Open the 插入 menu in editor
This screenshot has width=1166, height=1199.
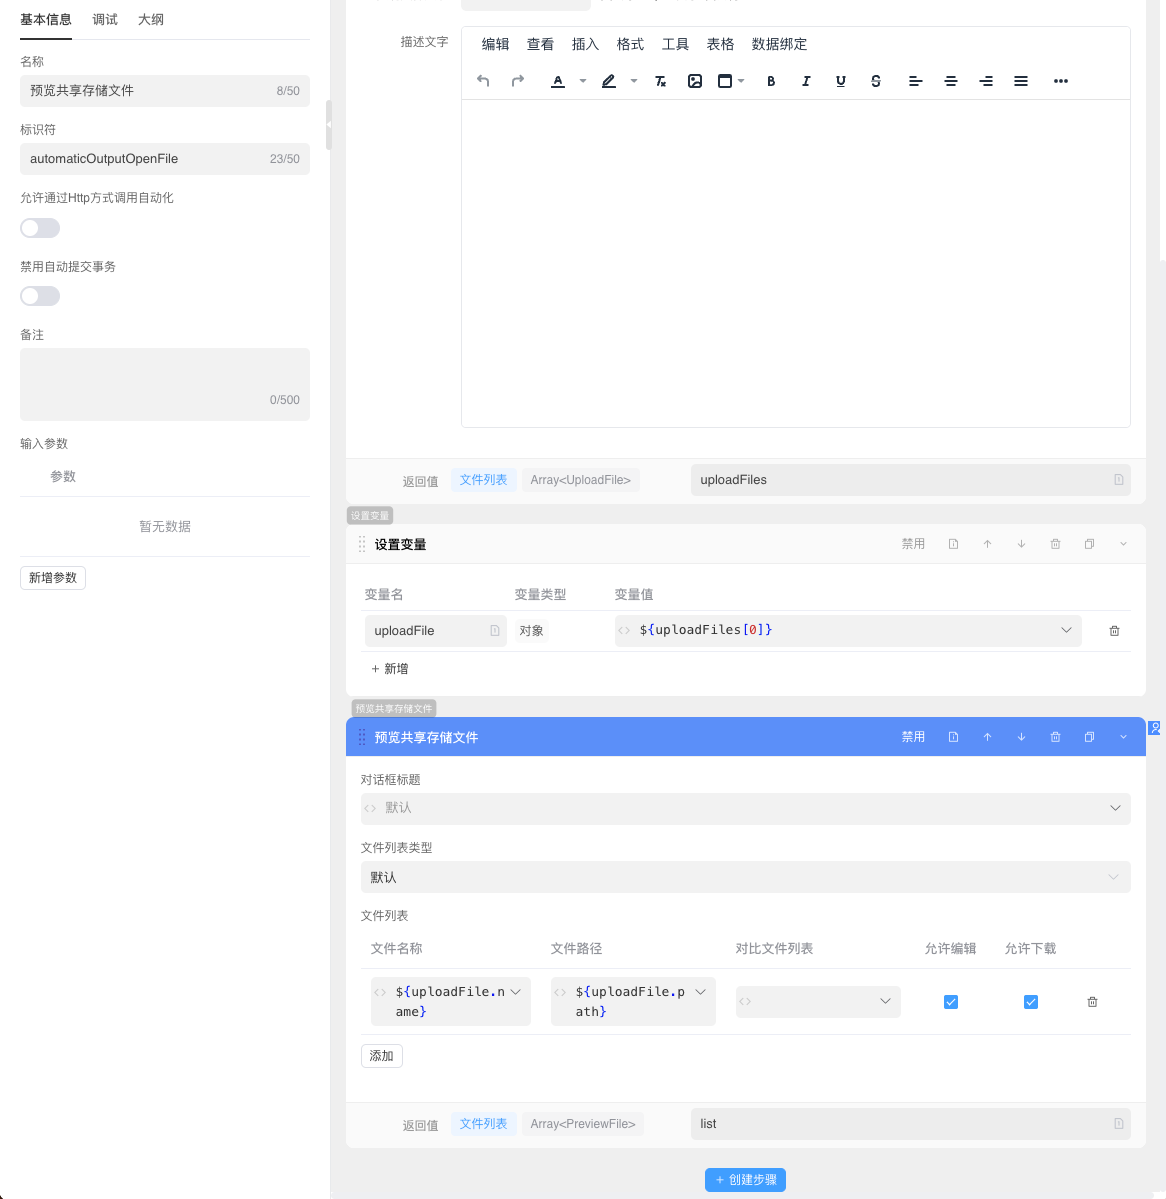pos(585,44)
